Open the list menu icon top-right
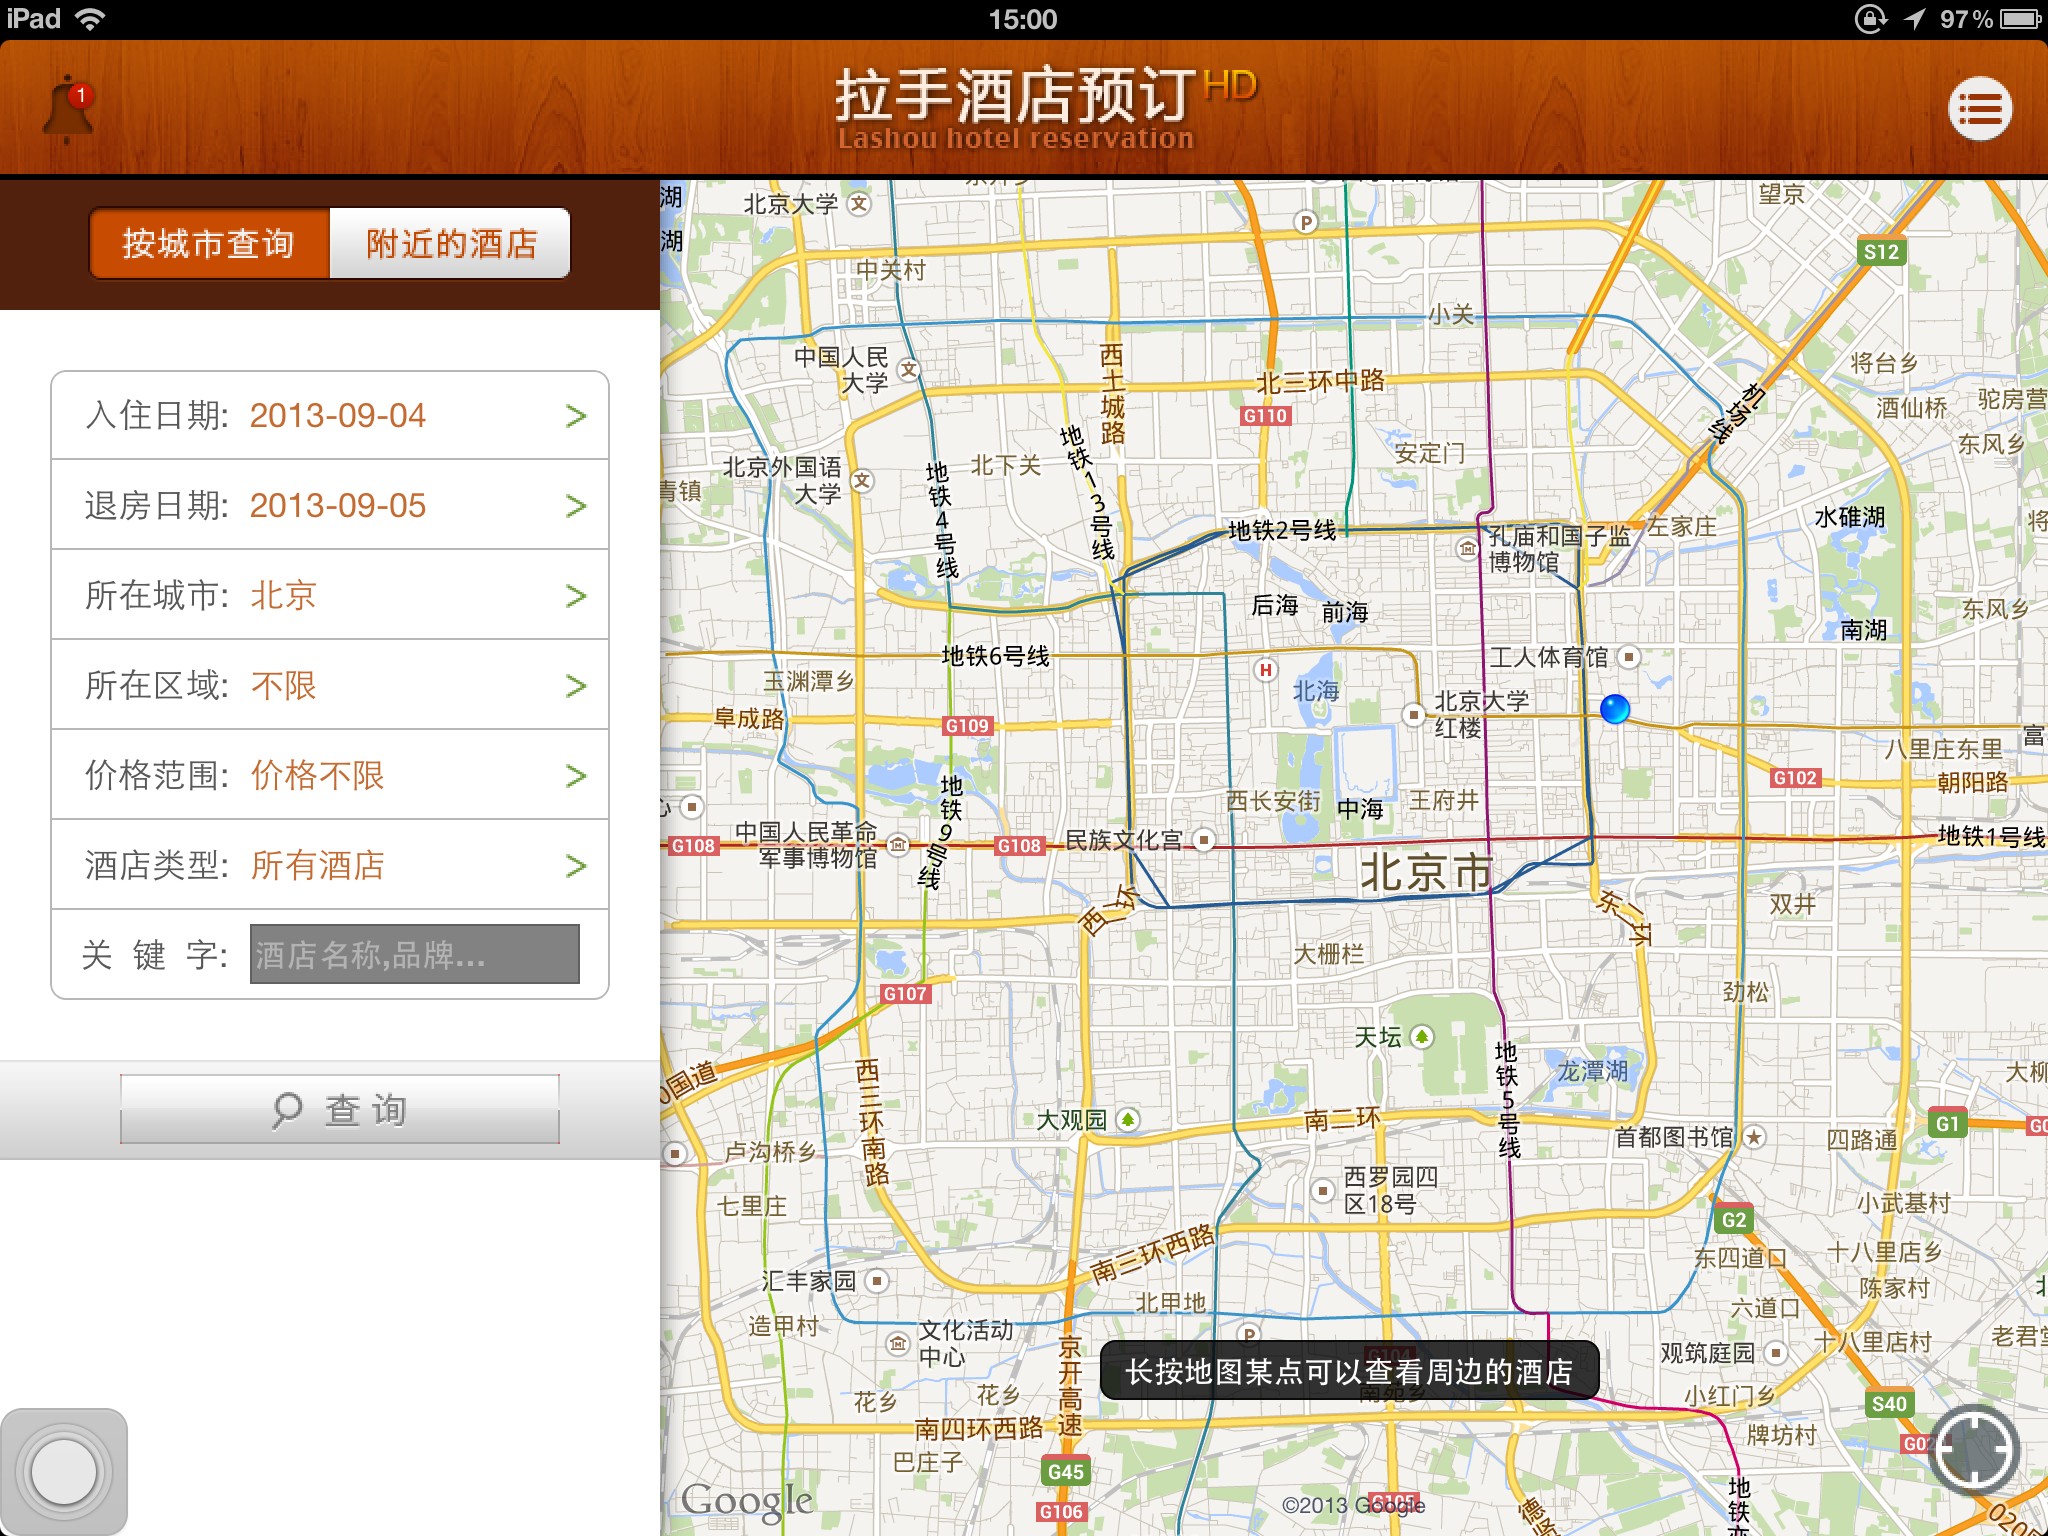Viewport: 2048px width, 1536px height. click(1979, 108)
